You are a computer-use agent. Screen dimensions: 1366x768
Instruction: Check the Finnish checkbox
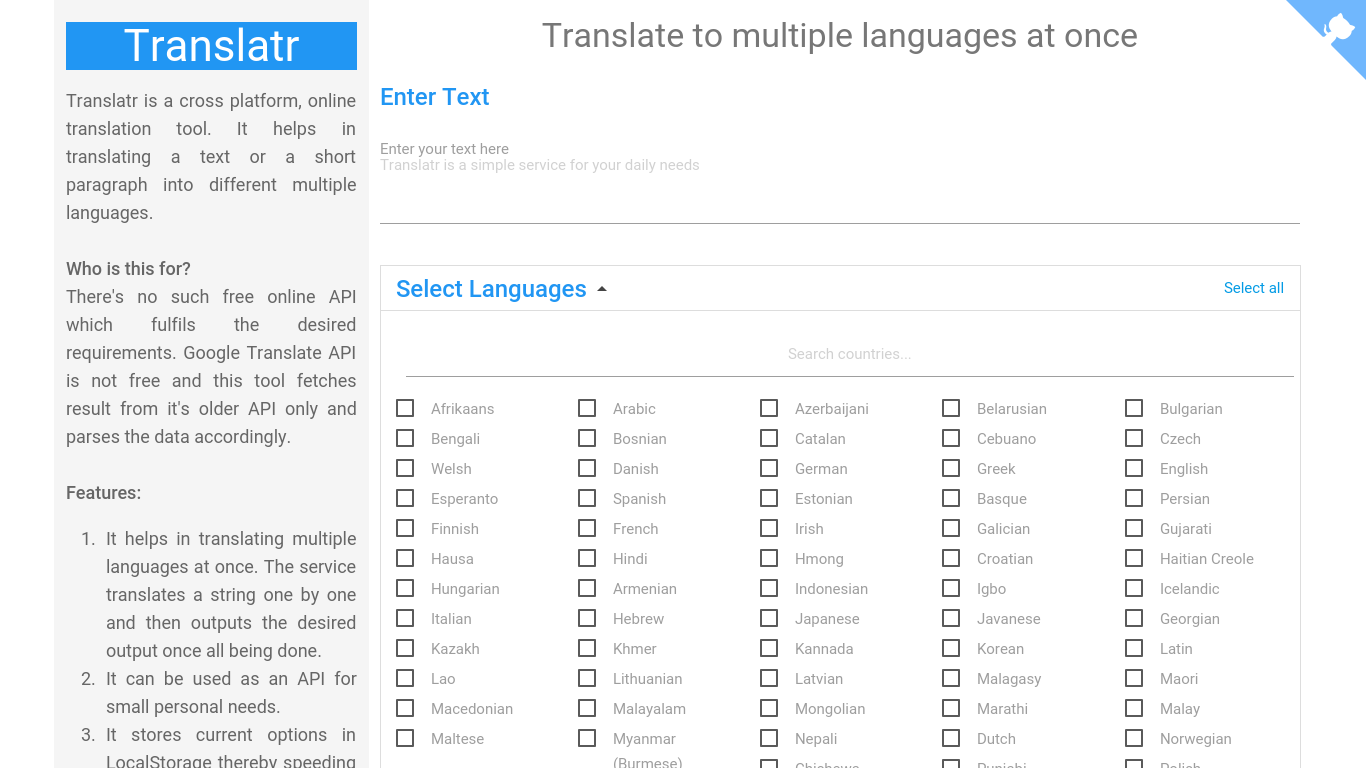[405, 528]
